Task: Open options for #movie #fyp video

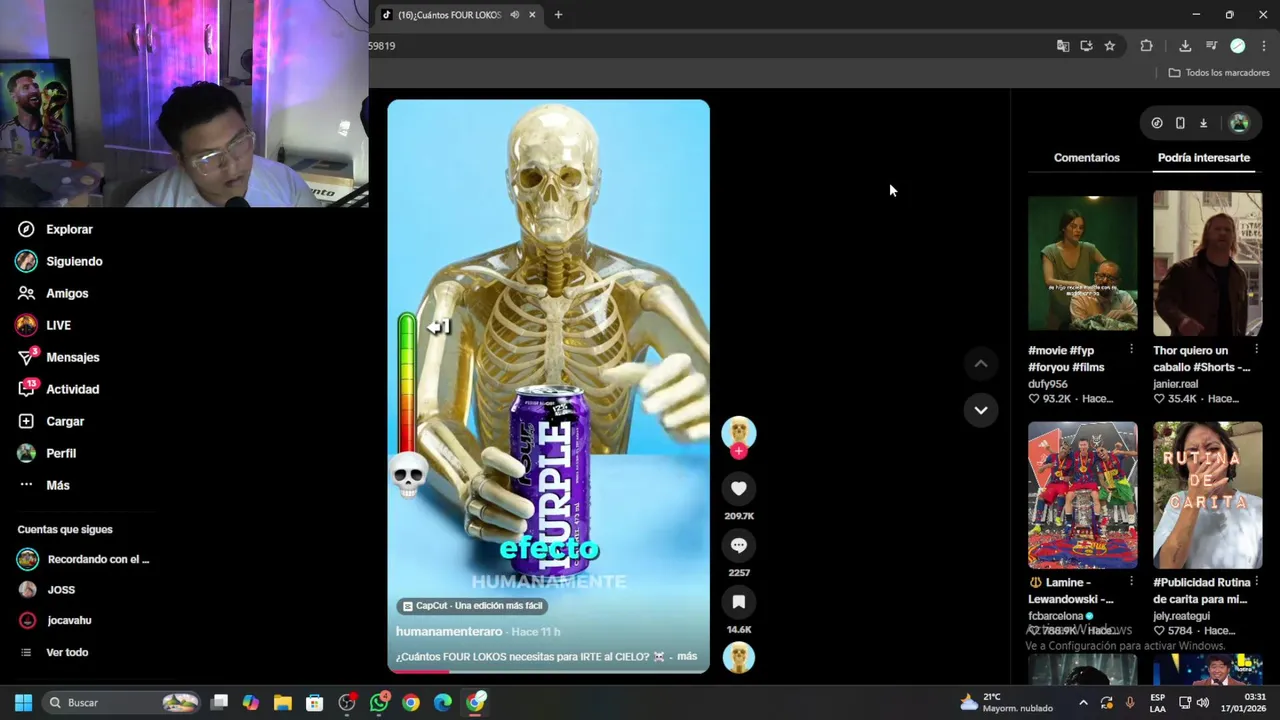Action: point(1131,349)
